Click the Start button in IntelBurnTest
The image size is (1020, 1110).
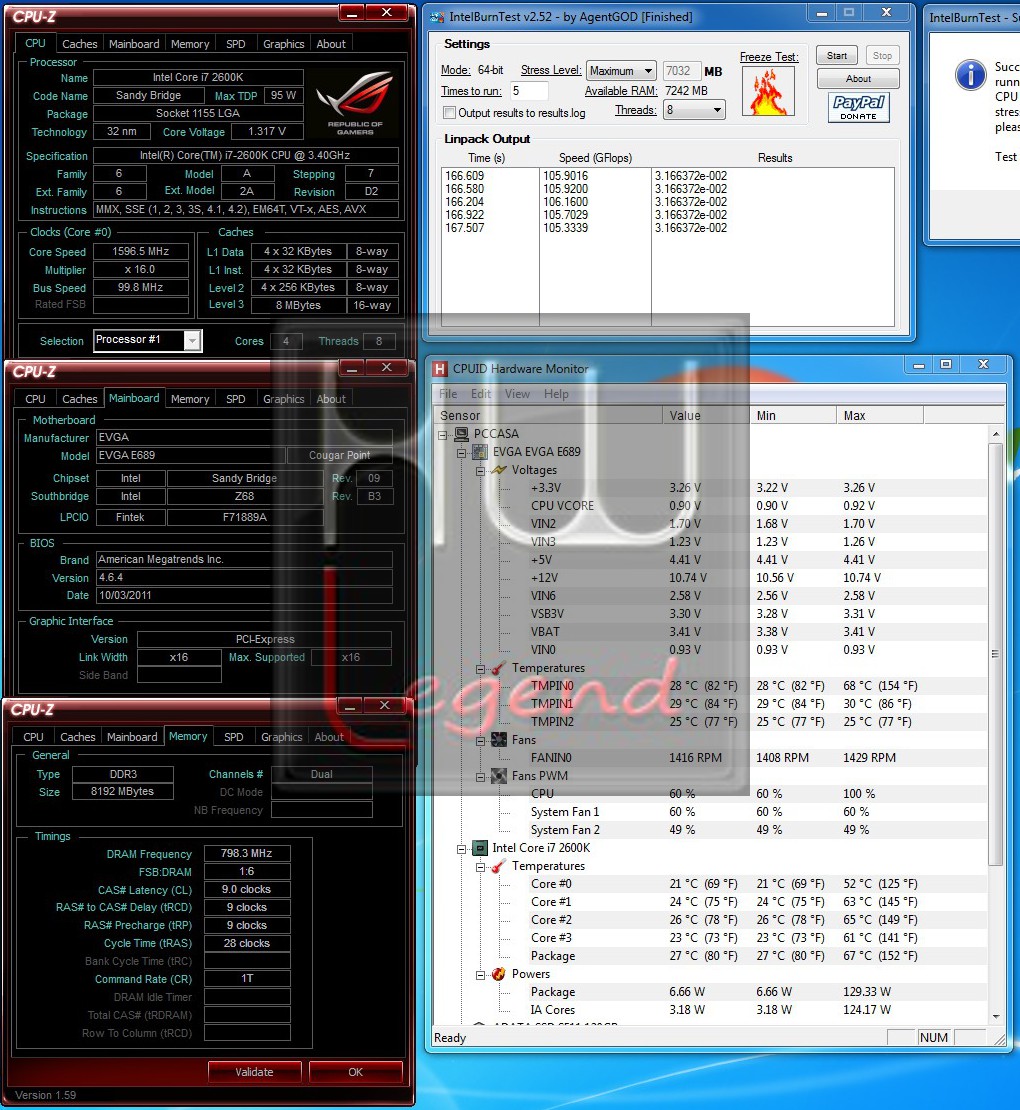pos(837,56)
